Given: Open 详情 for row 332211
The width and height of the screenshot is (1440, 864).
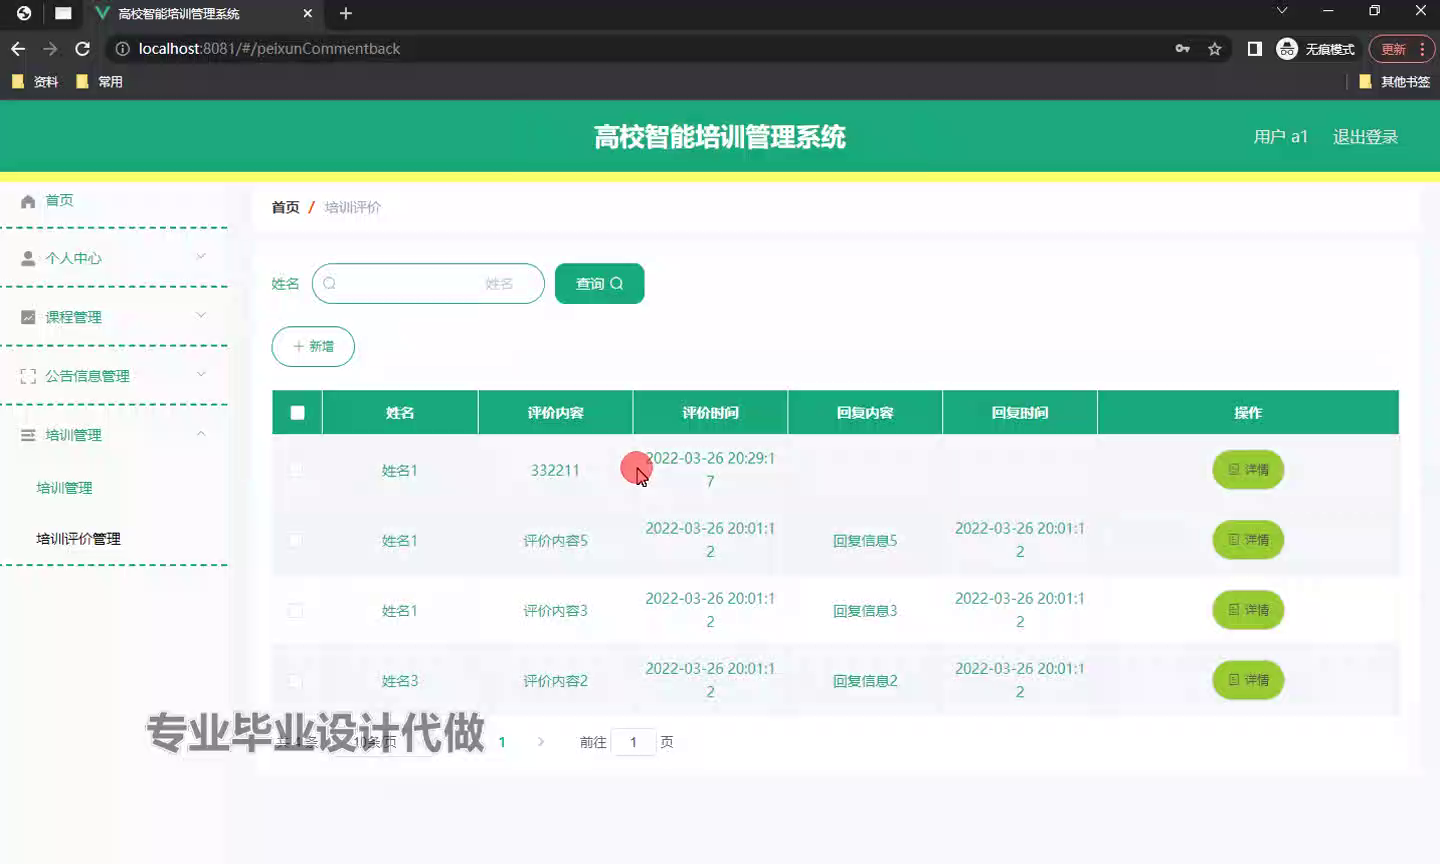Looking at the screenshot, I should click(x=1248, y=470).
